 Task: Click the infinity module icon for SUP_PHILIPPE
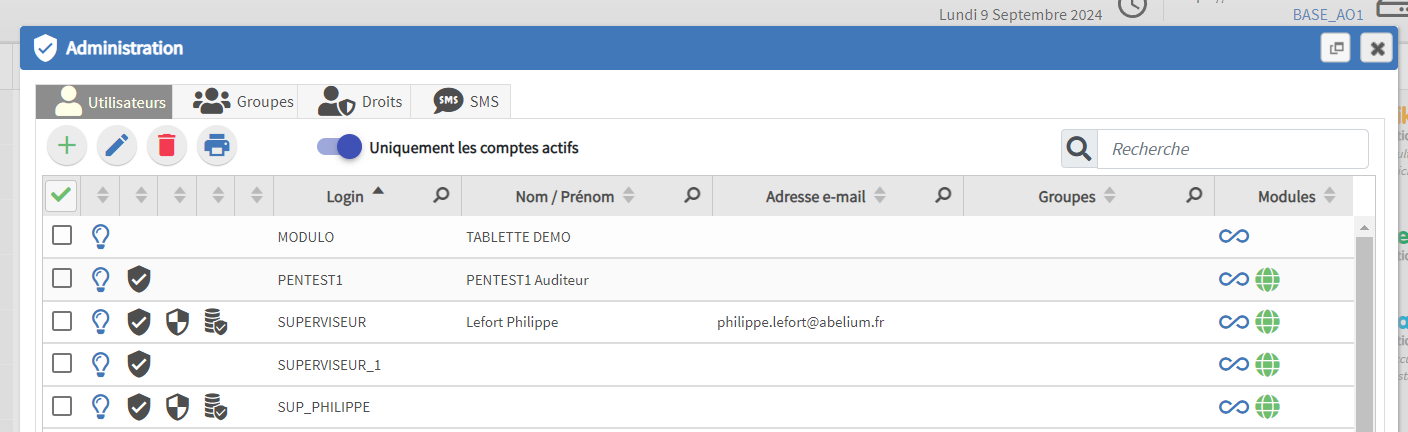[x=1234, y=406]
